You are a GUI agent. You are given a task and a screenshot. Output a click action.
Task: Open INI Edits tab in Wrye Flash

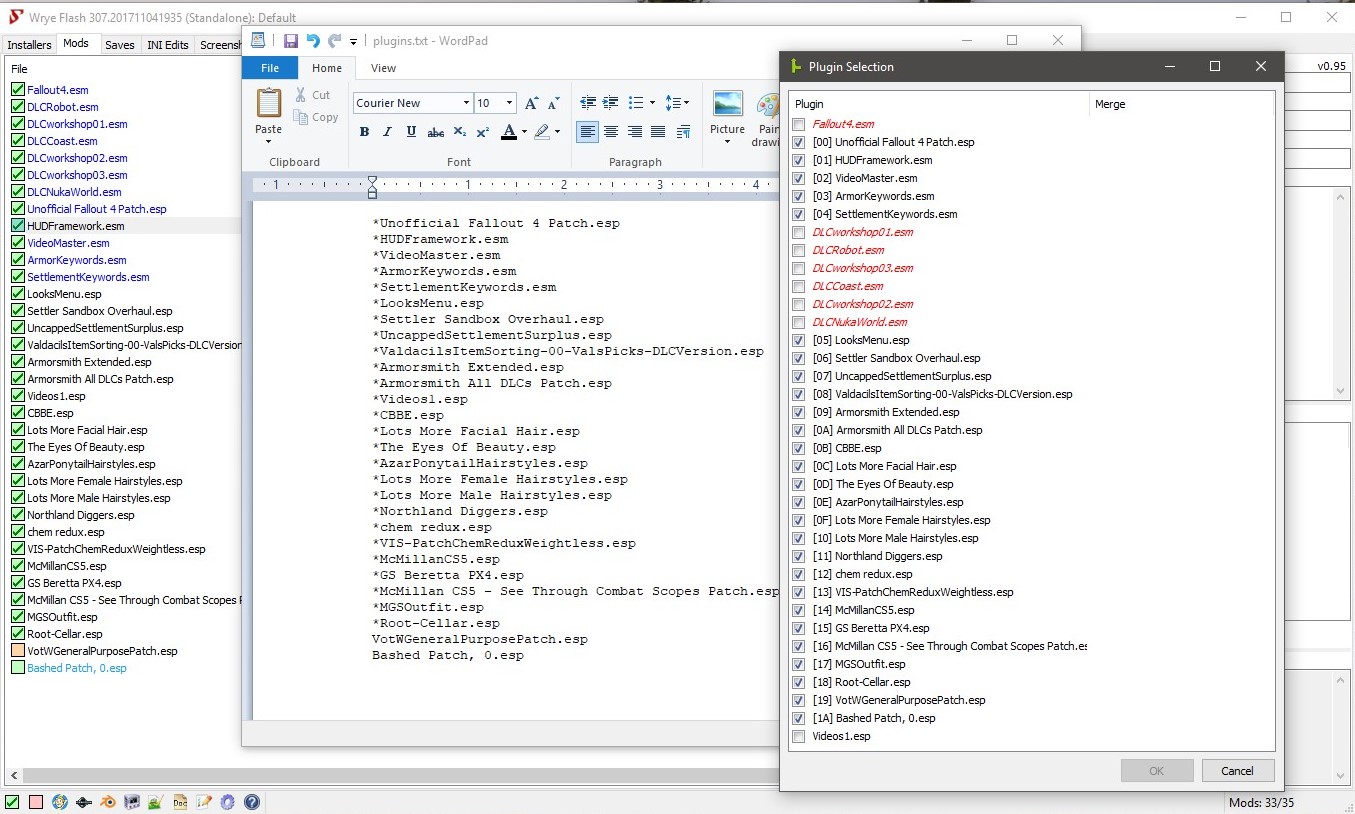coord(168,45)
